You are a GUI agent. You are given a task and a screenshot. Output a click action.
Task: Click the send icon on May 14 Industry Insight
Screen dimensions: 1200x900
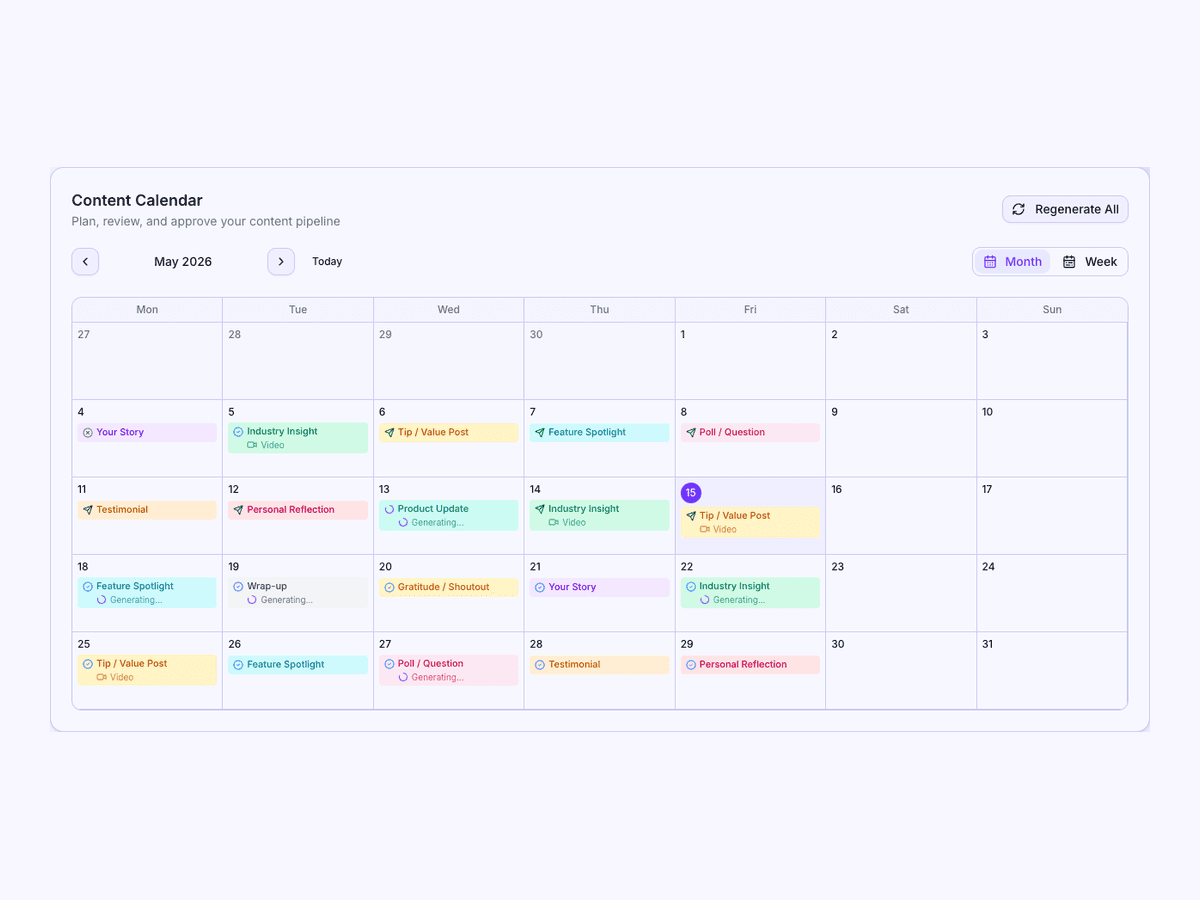point(540,509)
